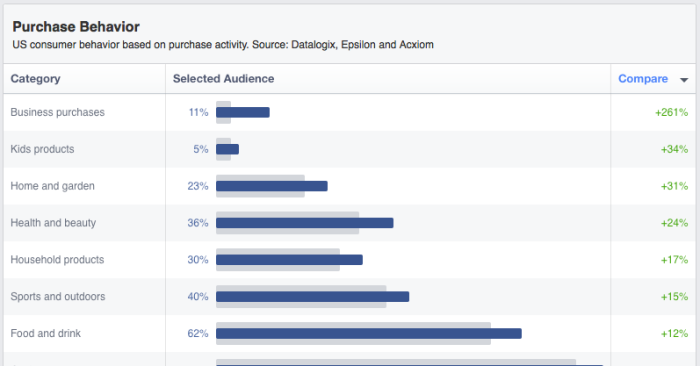Click the +261% comparison value
This screenshot has width=700, height=366.
(671, 112)
